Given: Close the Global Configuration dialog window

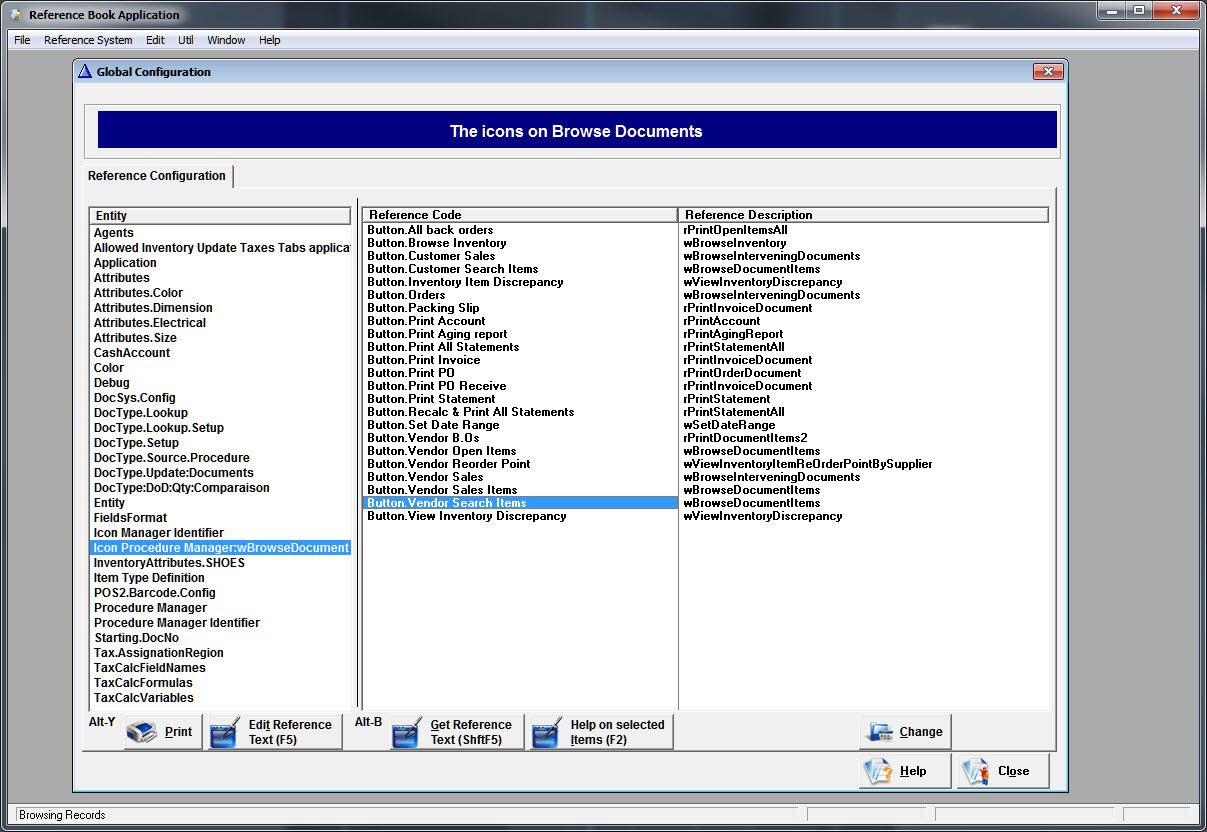Looking at the screenshot, I should [x=1047, y=72].
